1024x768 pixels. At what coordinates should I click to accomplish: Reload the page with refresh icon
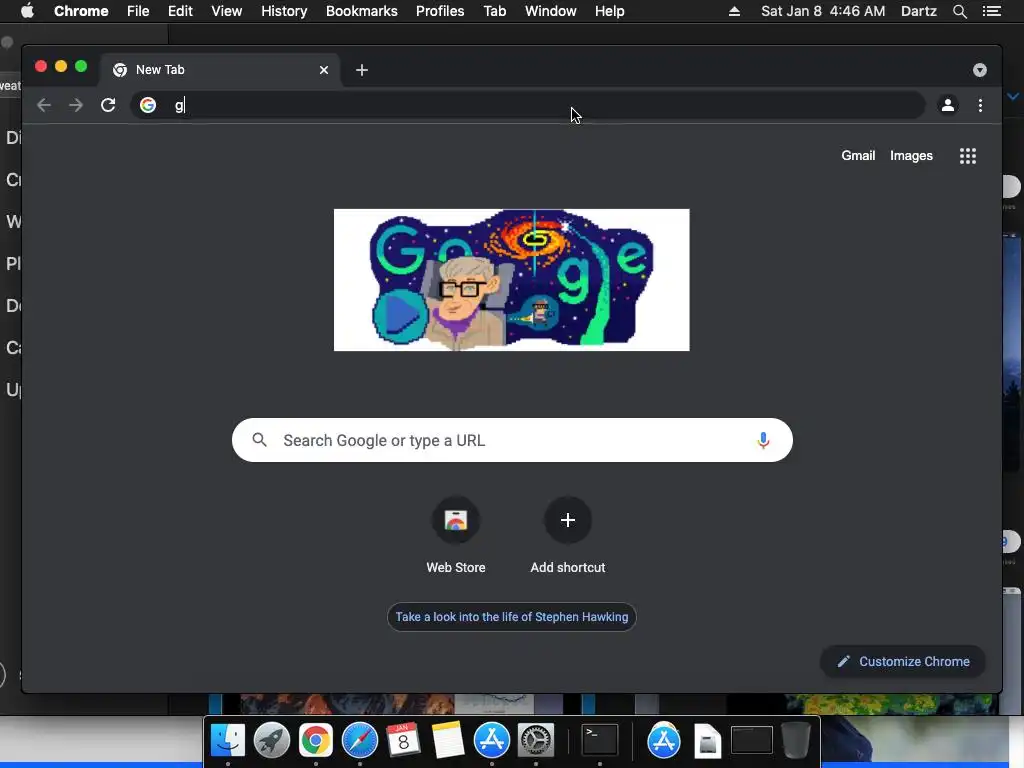(x=108, y=105)
